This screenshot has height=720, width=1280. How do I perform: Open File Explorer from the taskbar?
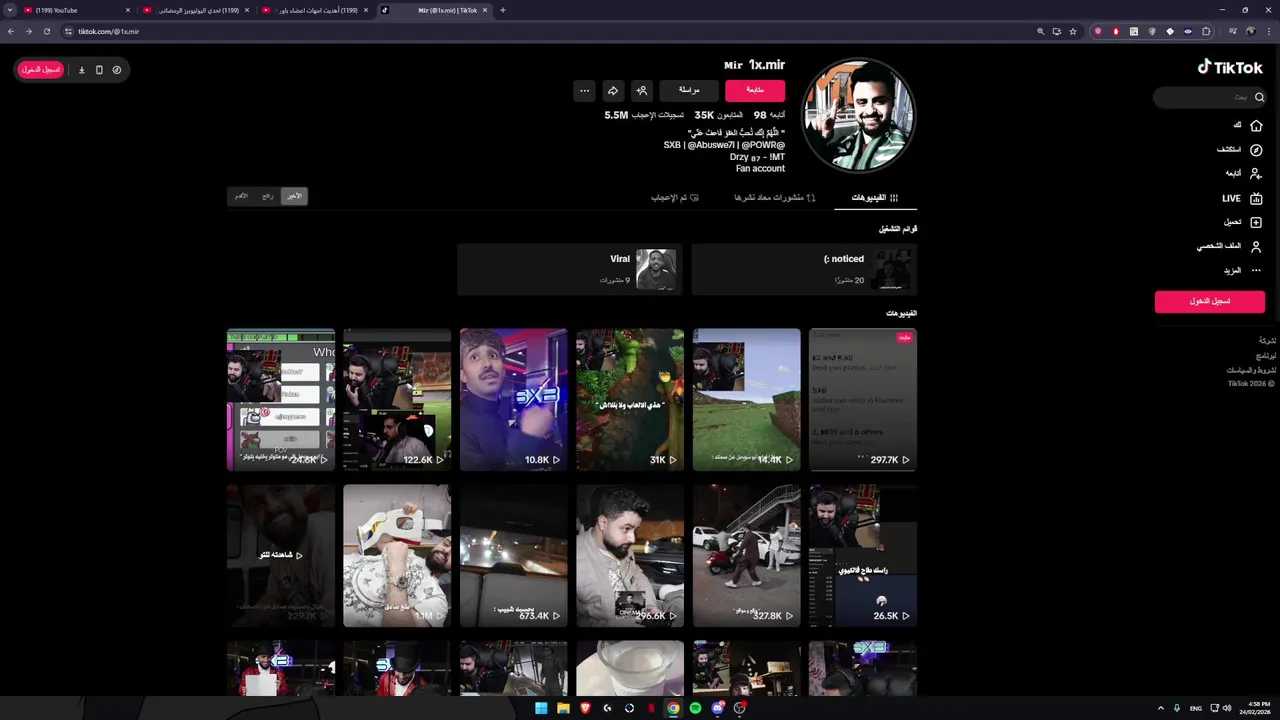coord(563,708)
